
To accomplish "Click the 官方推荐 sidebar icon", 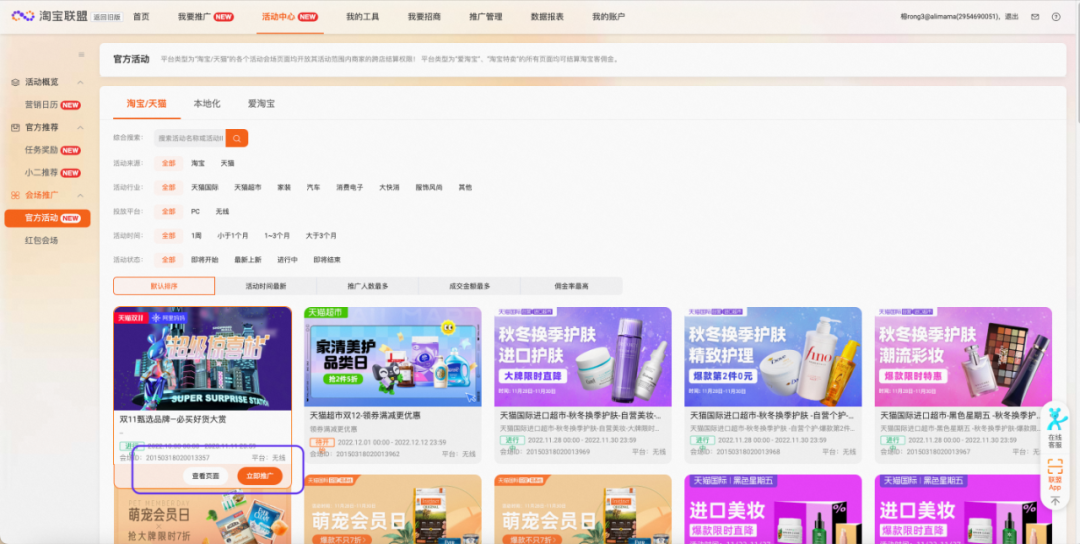I will (x=15, y=127).
